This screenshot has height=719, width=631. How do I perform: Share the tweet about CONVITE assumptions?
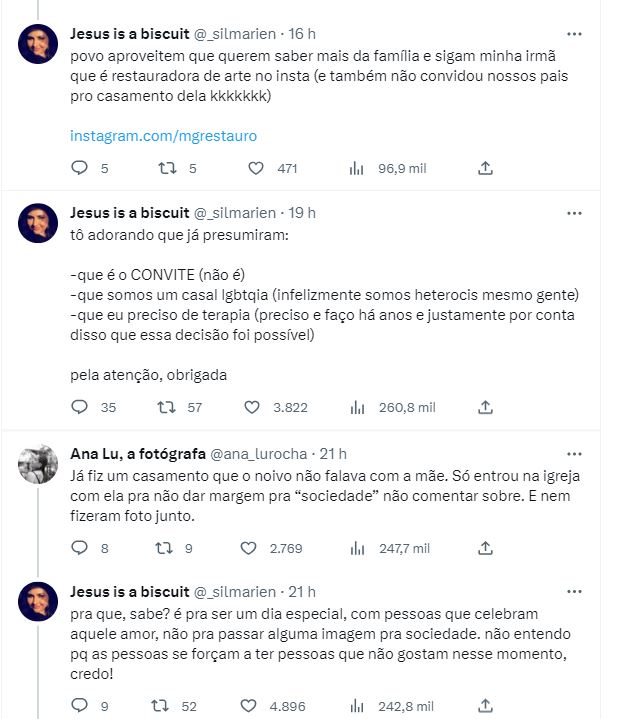pos(485,407)
